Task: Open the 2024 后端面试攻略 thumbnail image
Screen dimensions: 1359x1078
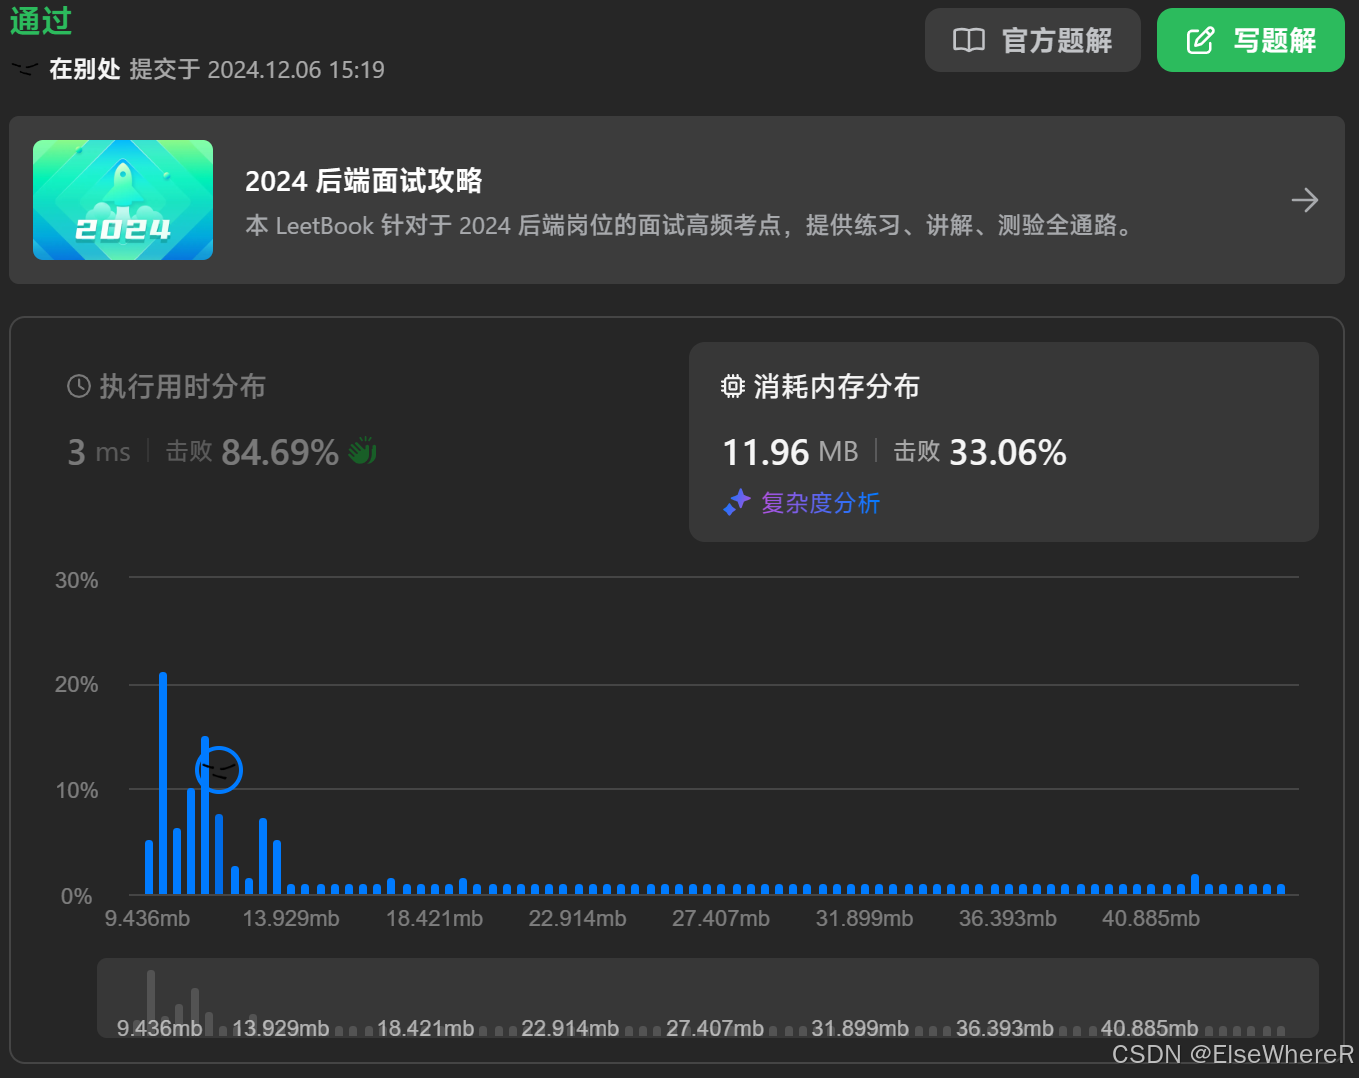Action: point(123,200)
